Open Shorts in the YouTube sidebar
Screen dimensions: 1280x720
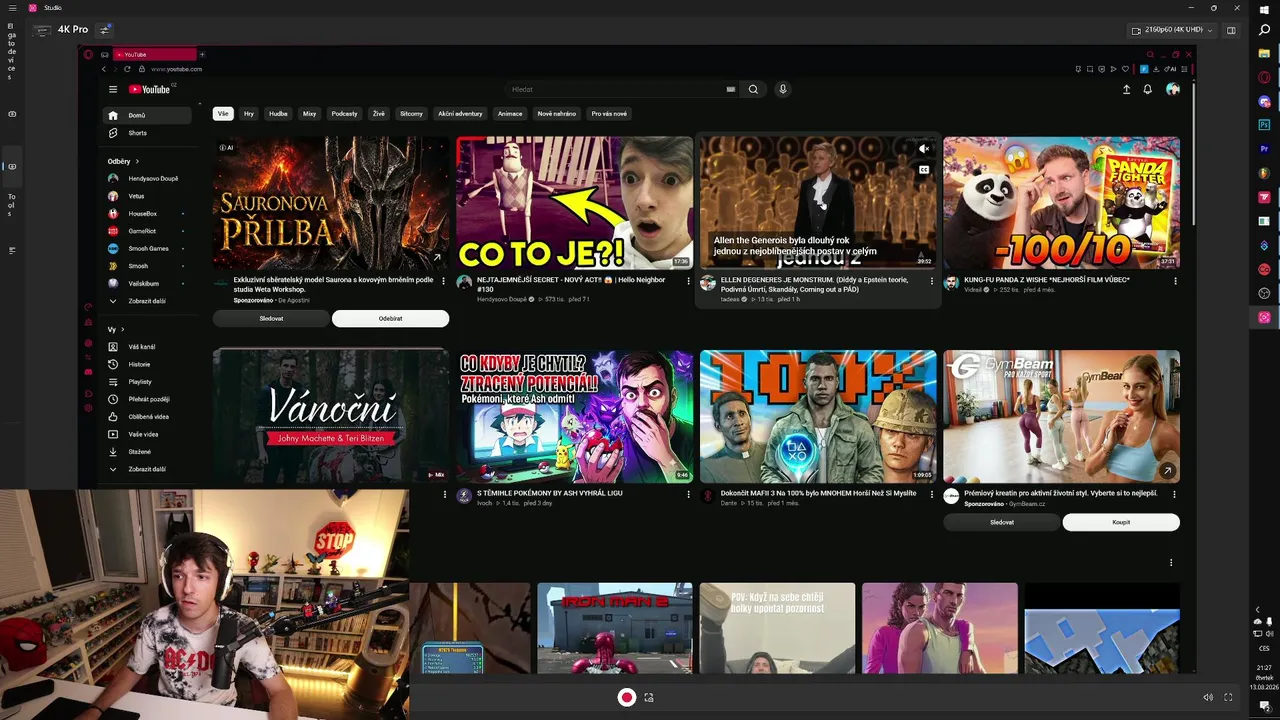click(147, 133)
